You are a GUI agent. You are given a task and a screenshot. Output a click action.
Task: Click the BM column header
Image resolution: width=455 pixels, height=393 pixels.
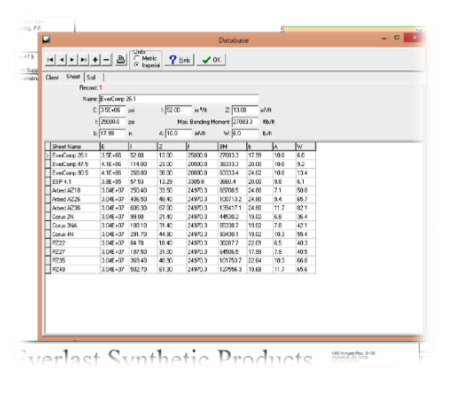(x=232, y=146)
